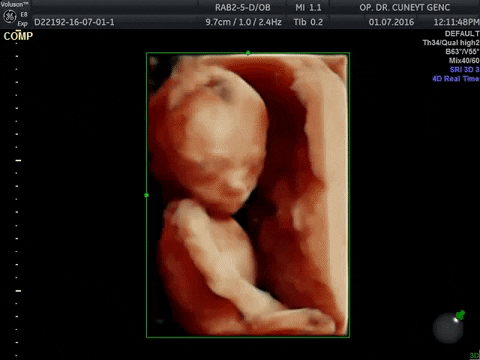
Task: Select the top green render box handle
Action: point(248,53)
